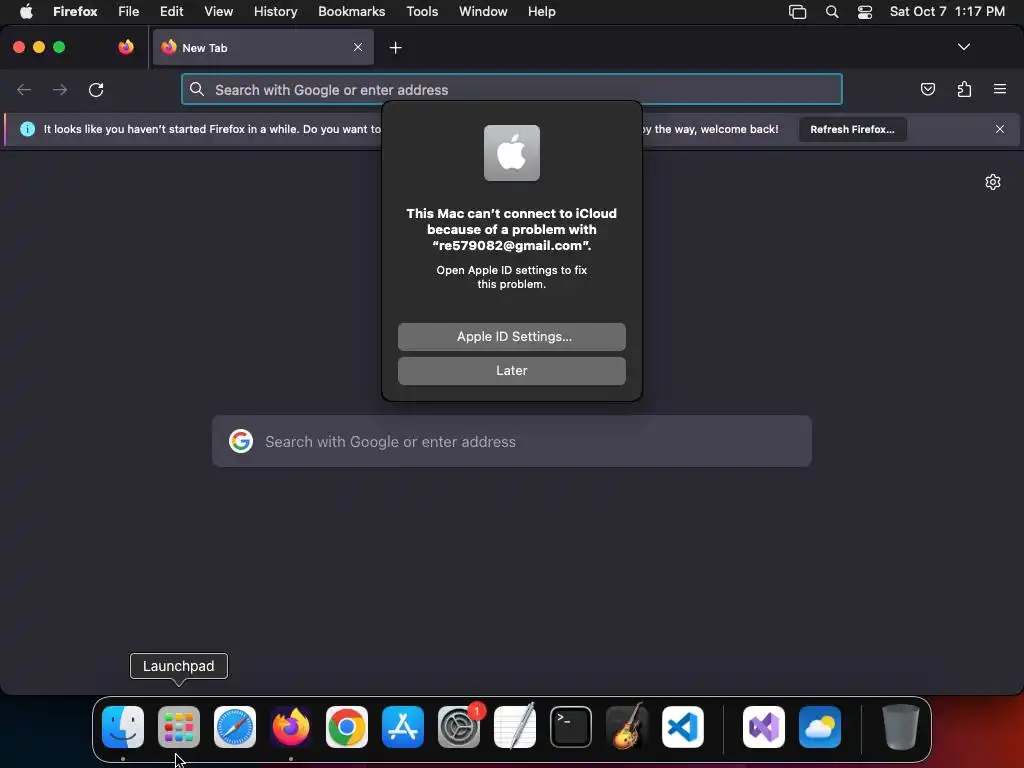1024x768 pixels.
Task: Open the Edit menu
Action: tap(172, 12)
